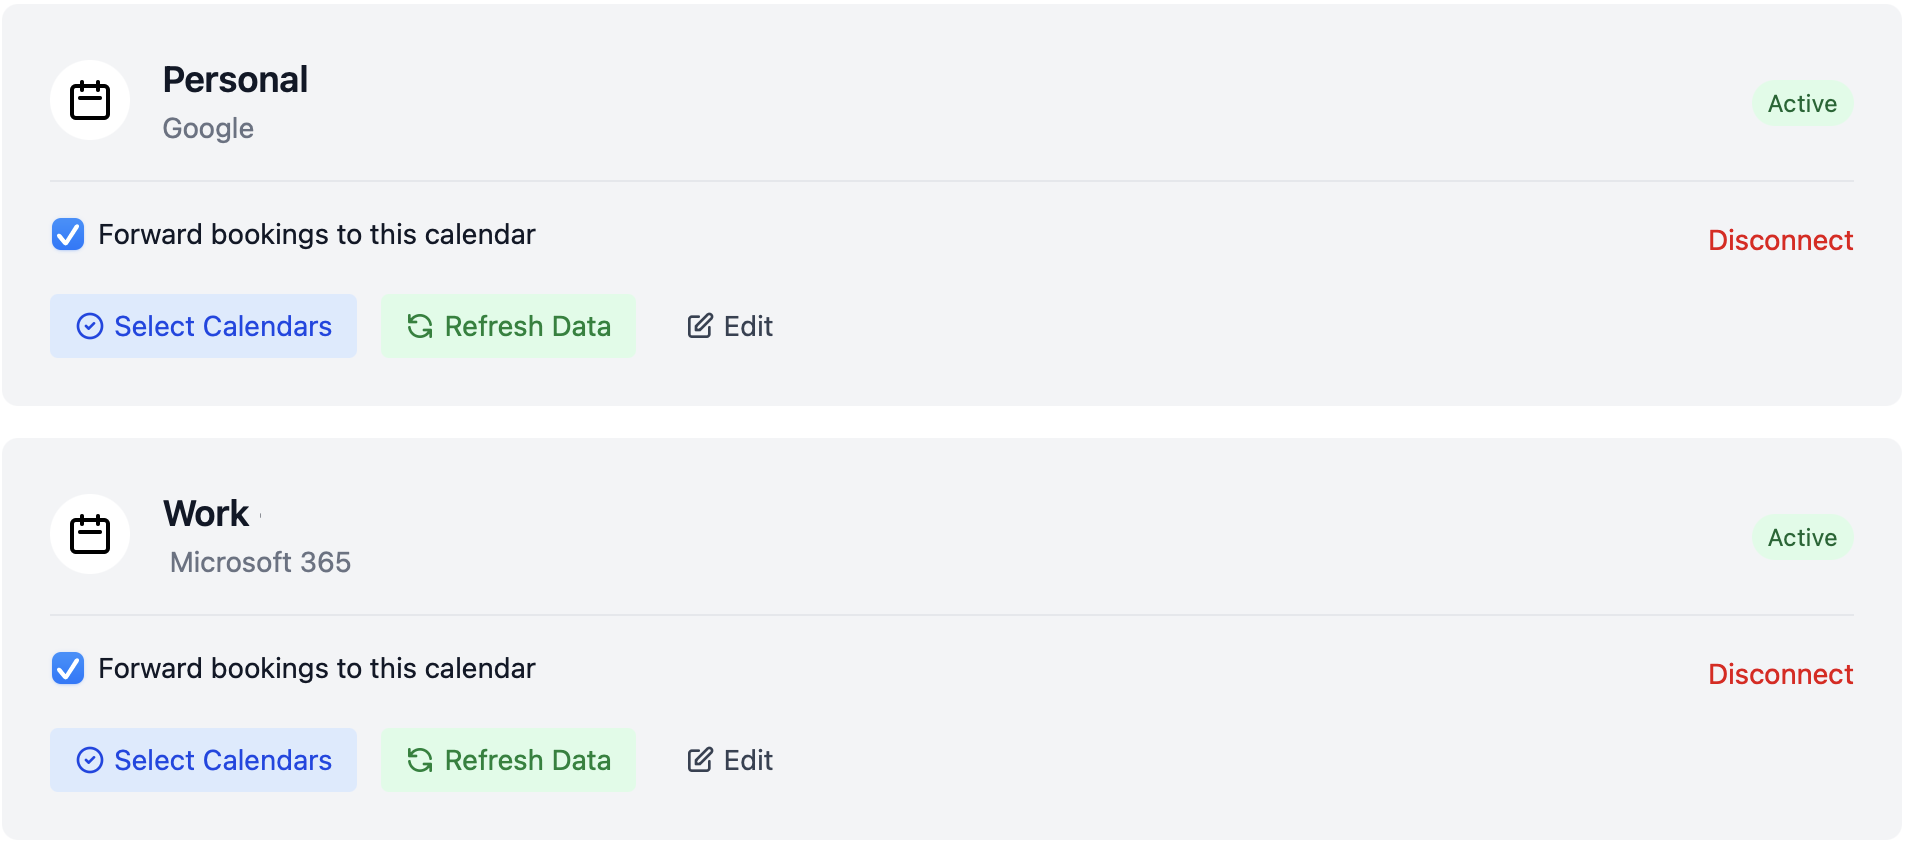The height and width of the screenshot is (848, 1908).
Task: Uncheck forward bookings for the Personal calendar
Action: tap(68, 235)
